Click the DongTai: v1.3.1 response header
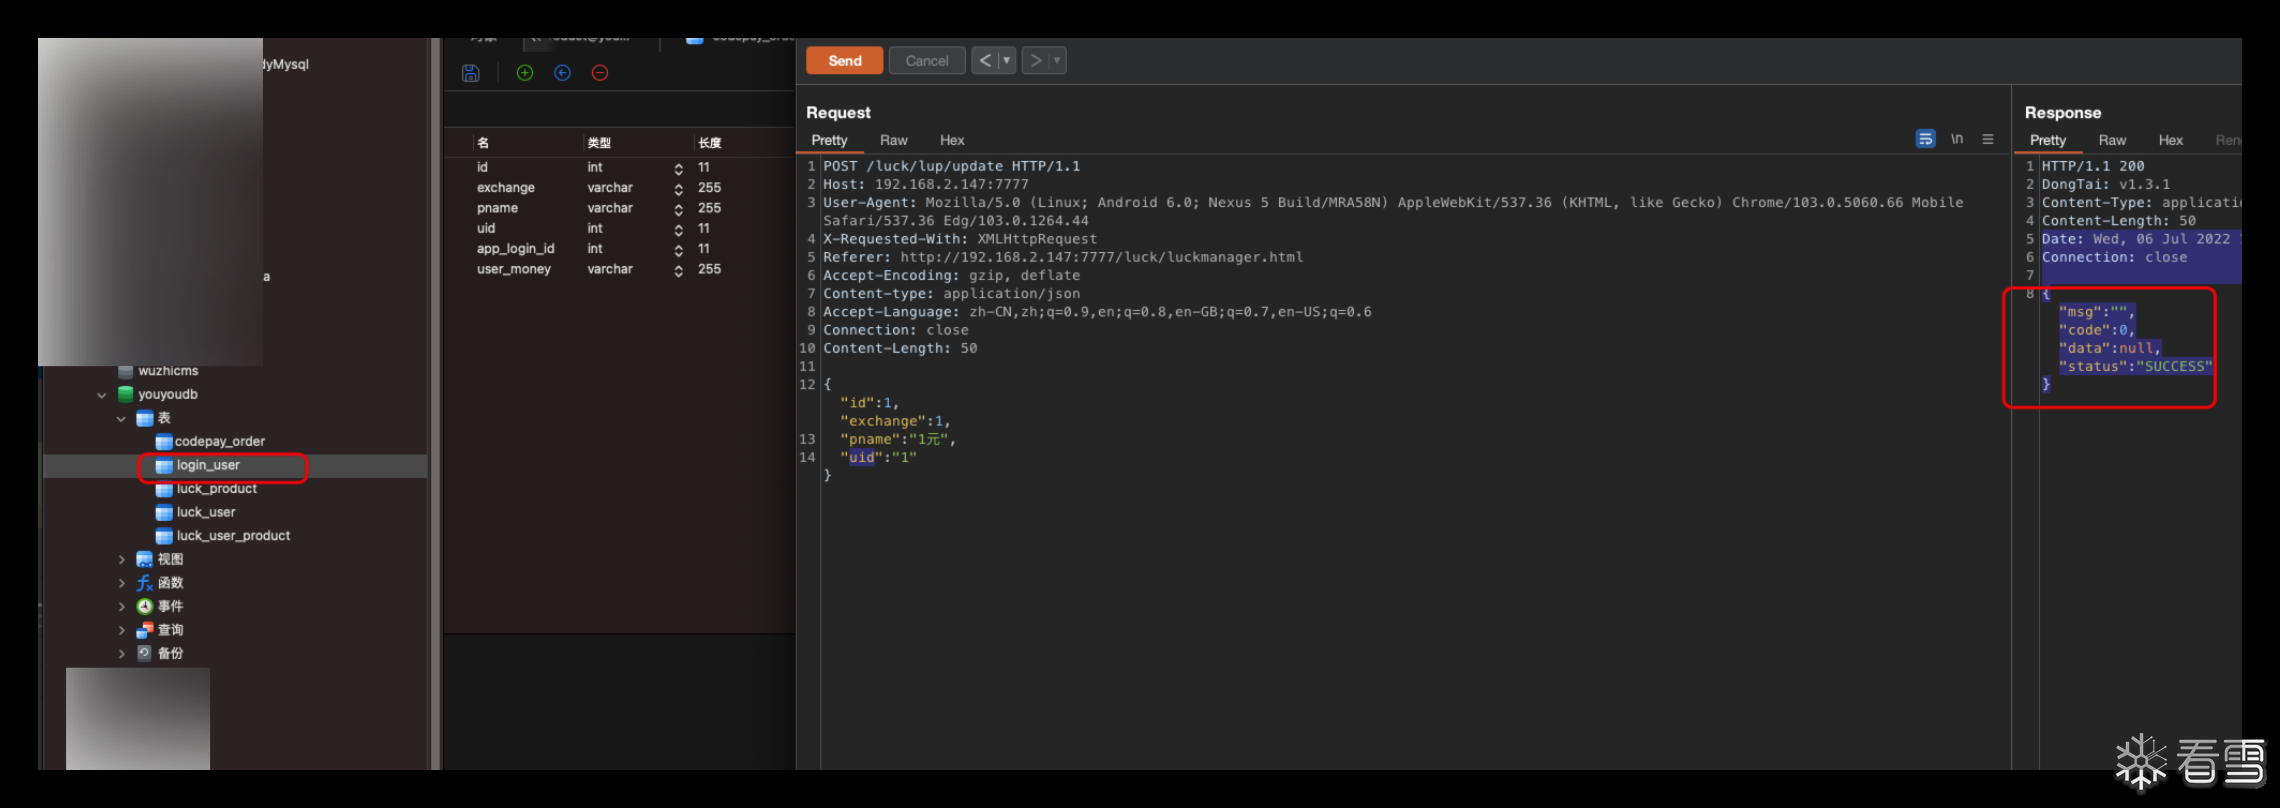Viewport: 2280px width, 808px height. pyautogui.click(x=2106, y=184)
